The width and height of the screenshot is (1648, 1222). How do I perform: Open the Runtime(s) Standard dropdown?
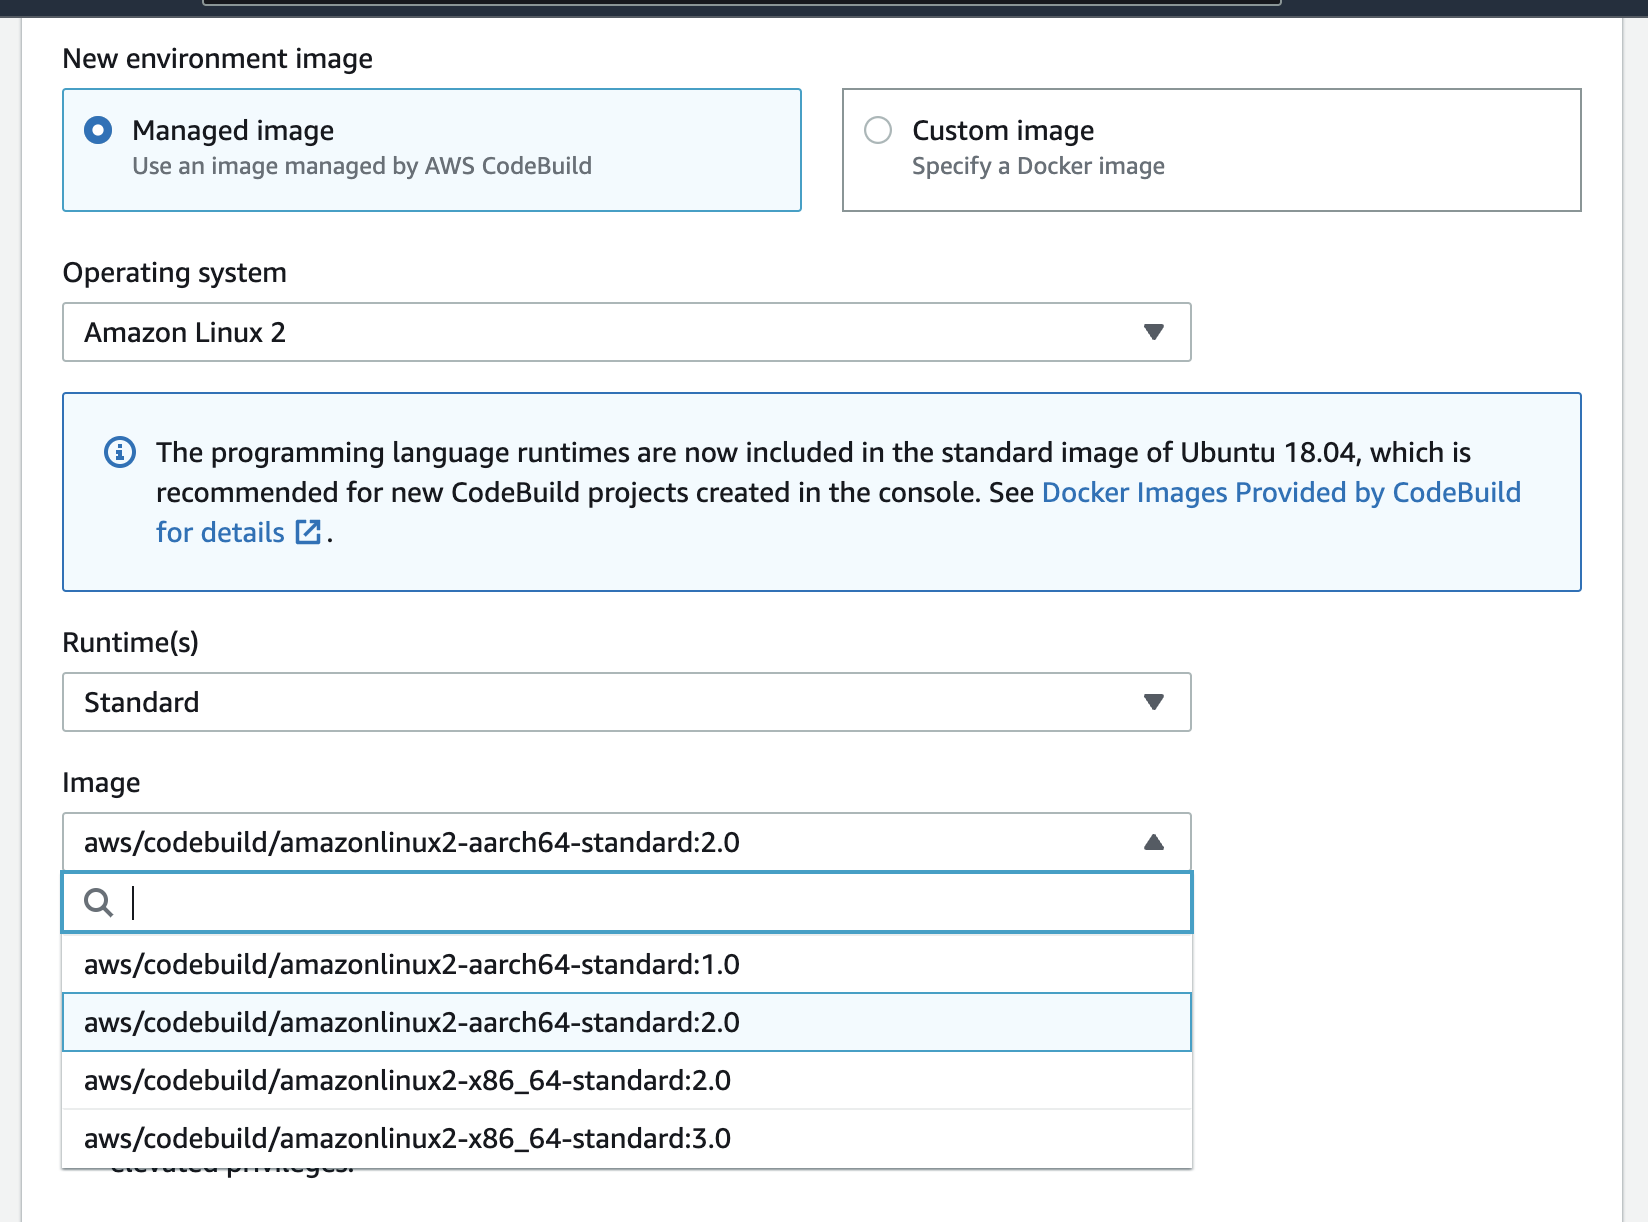pos(626,702)
